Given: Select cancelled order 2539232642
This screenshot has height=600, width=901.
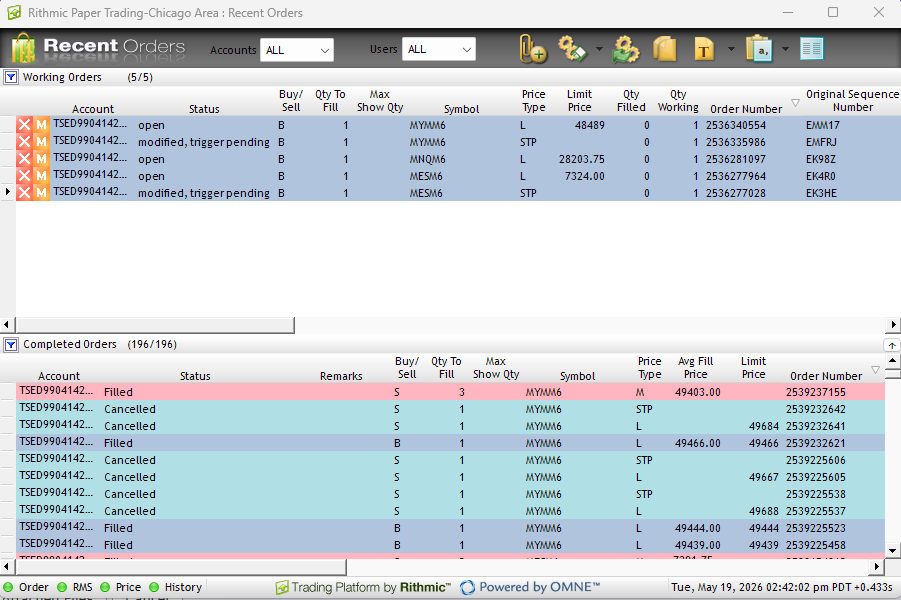Looking at the screenshot, I should [450, 409].
